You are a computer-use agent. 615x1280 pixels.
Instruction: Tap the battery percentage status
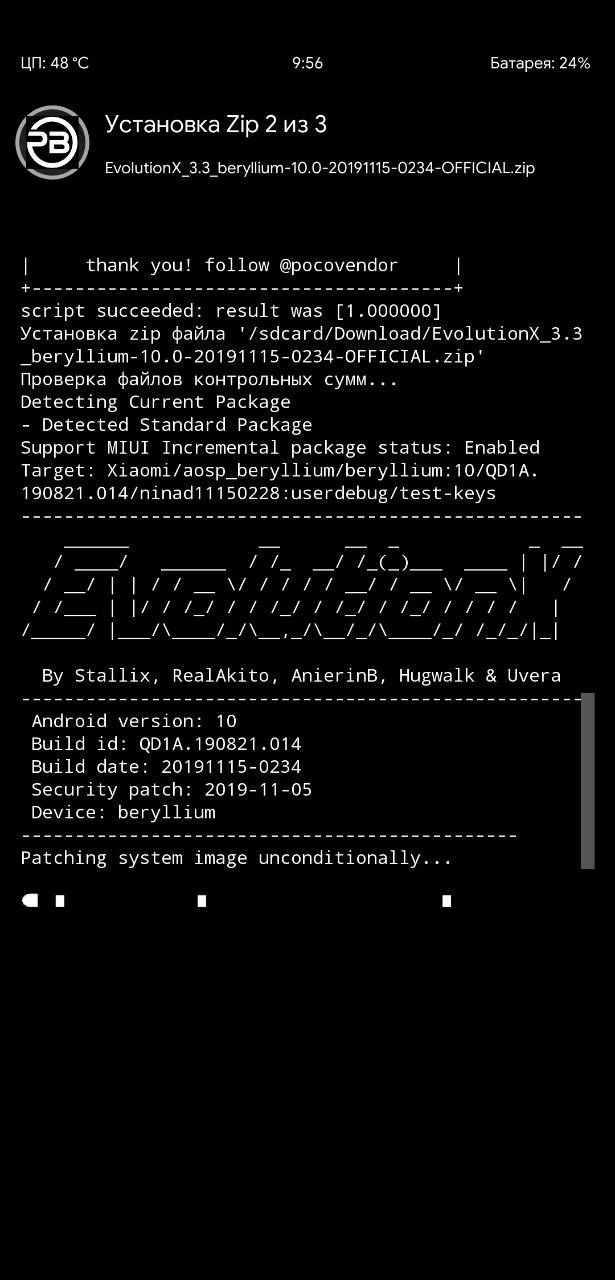click(x=540, y=63)
